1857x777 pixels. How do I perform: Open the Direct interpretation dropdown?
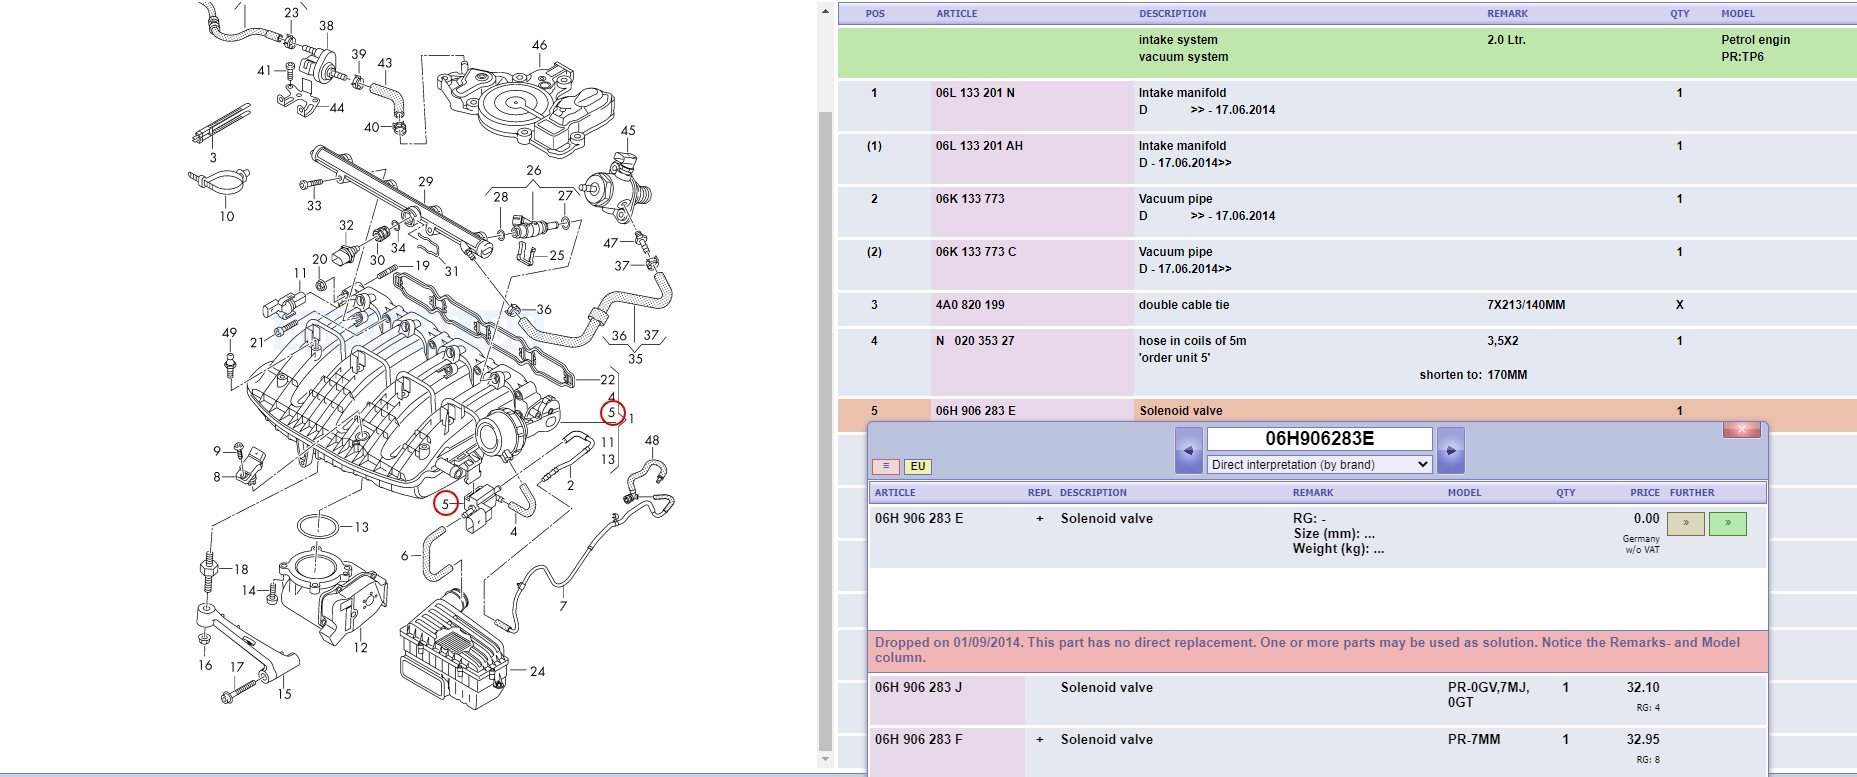[x=1319, y=464]
